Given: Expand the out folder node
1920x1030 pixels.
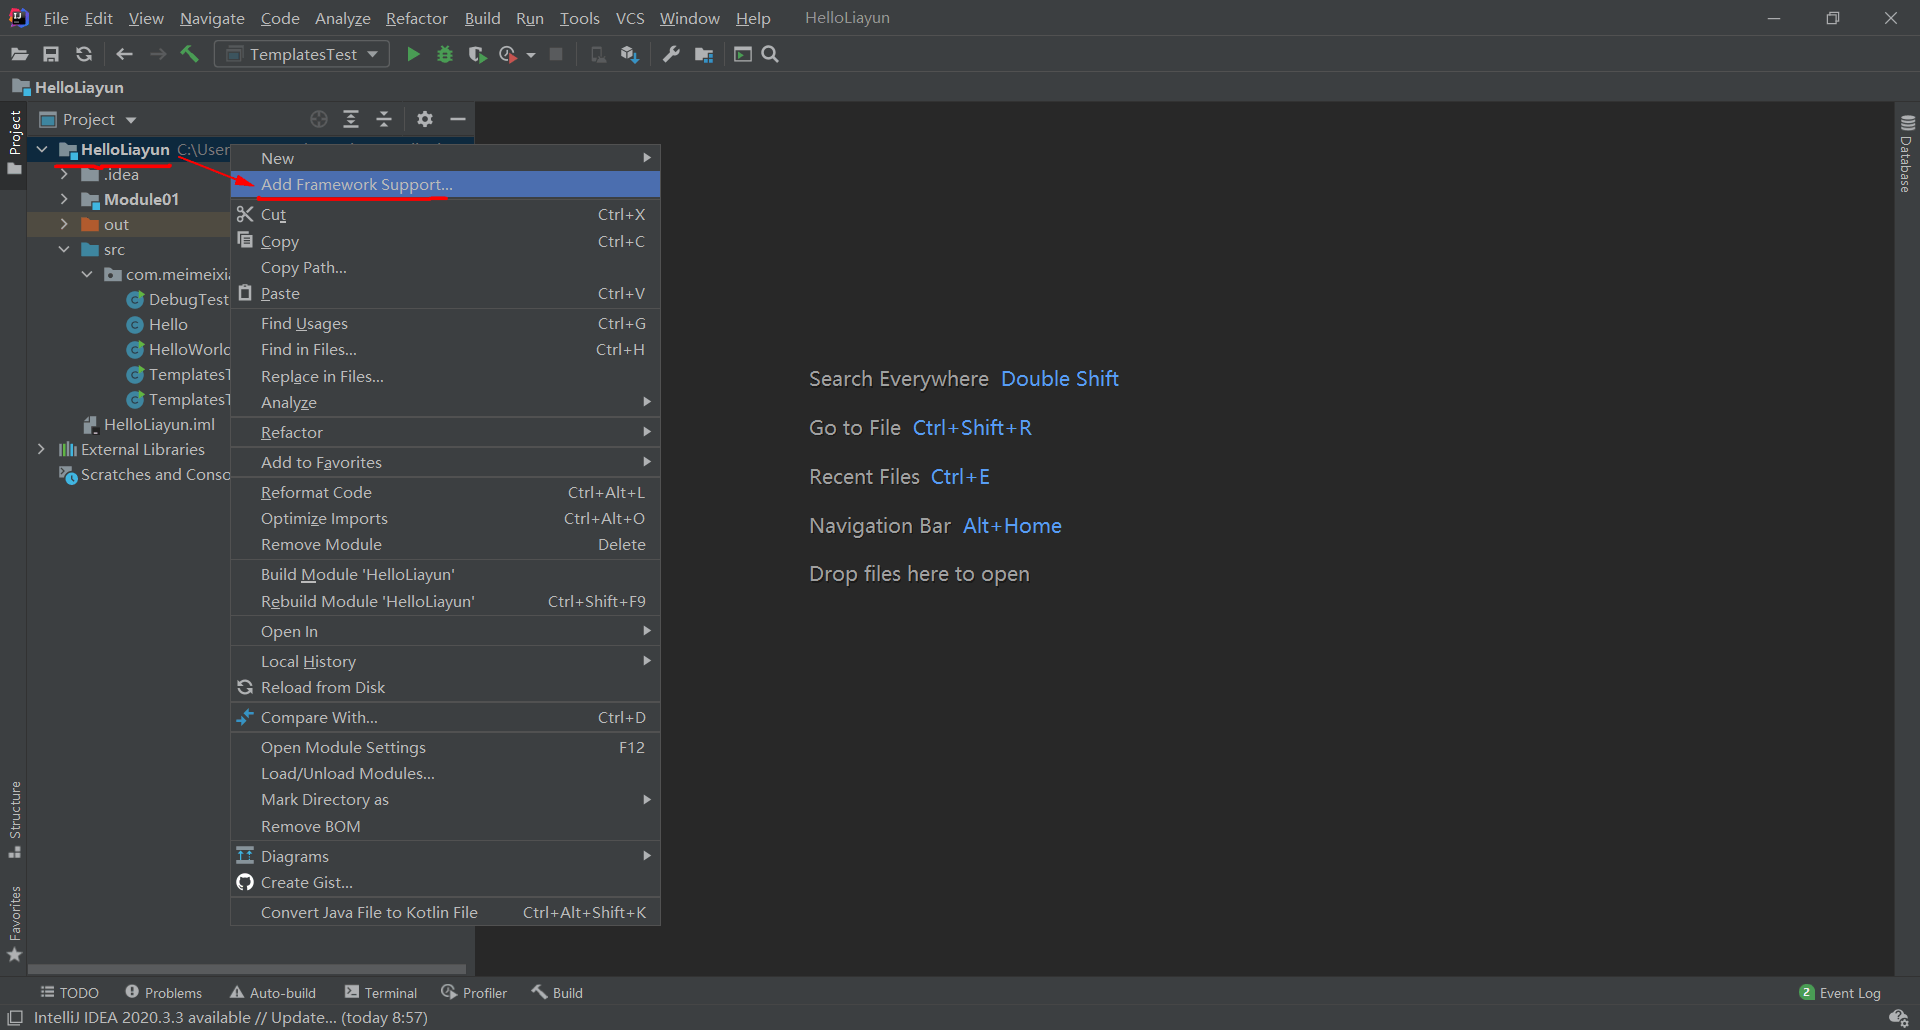Looking at the screenshot, I should [x=64, y=224].
